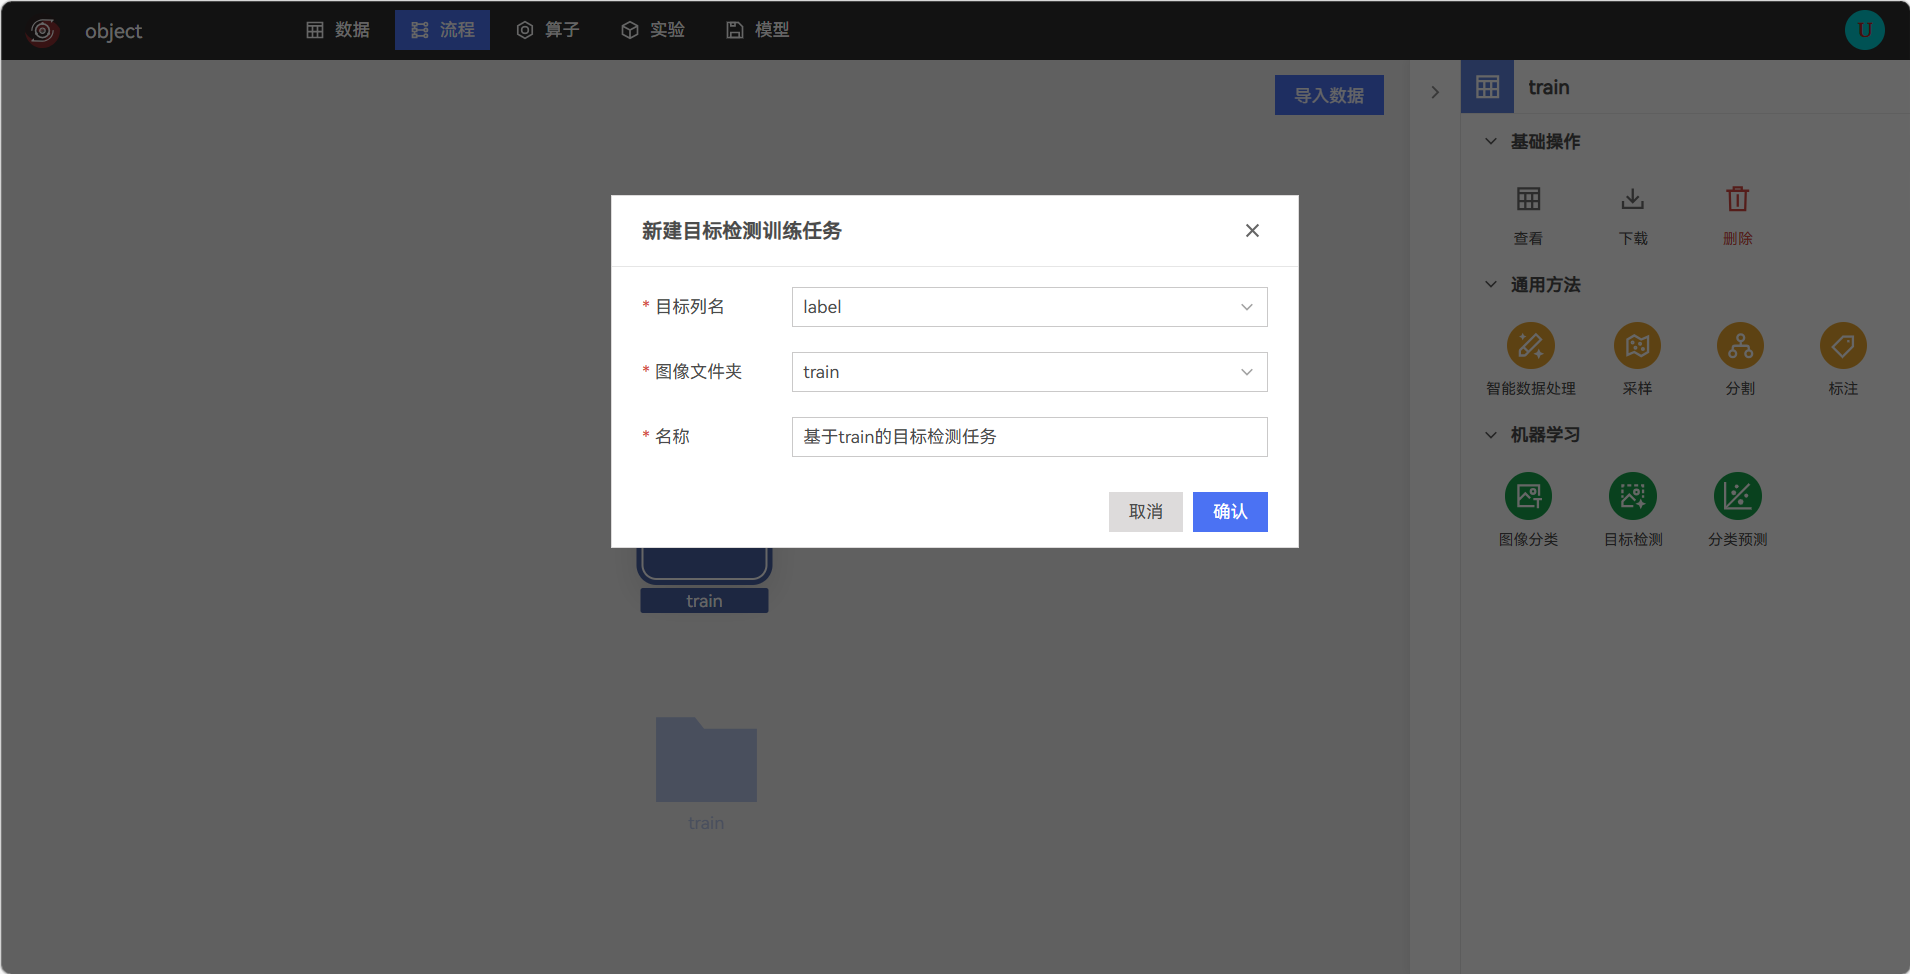Click the train table icon in panel header
Screen dimensions: 1910x974
click(x=1487, y=87)
